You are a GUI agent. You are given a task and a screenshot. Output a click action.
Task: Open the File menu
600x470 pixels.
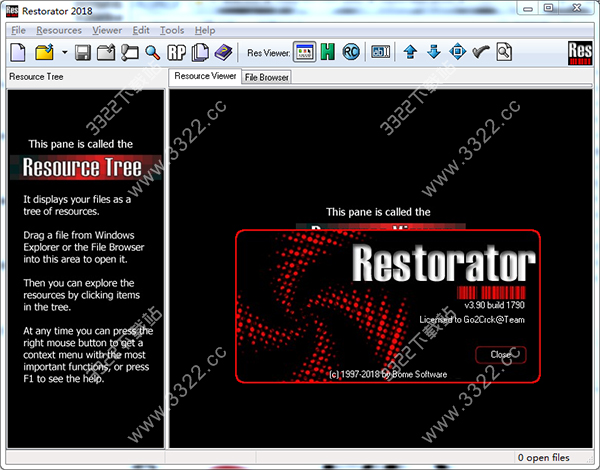pyautogui.click(x=19, y=30)
